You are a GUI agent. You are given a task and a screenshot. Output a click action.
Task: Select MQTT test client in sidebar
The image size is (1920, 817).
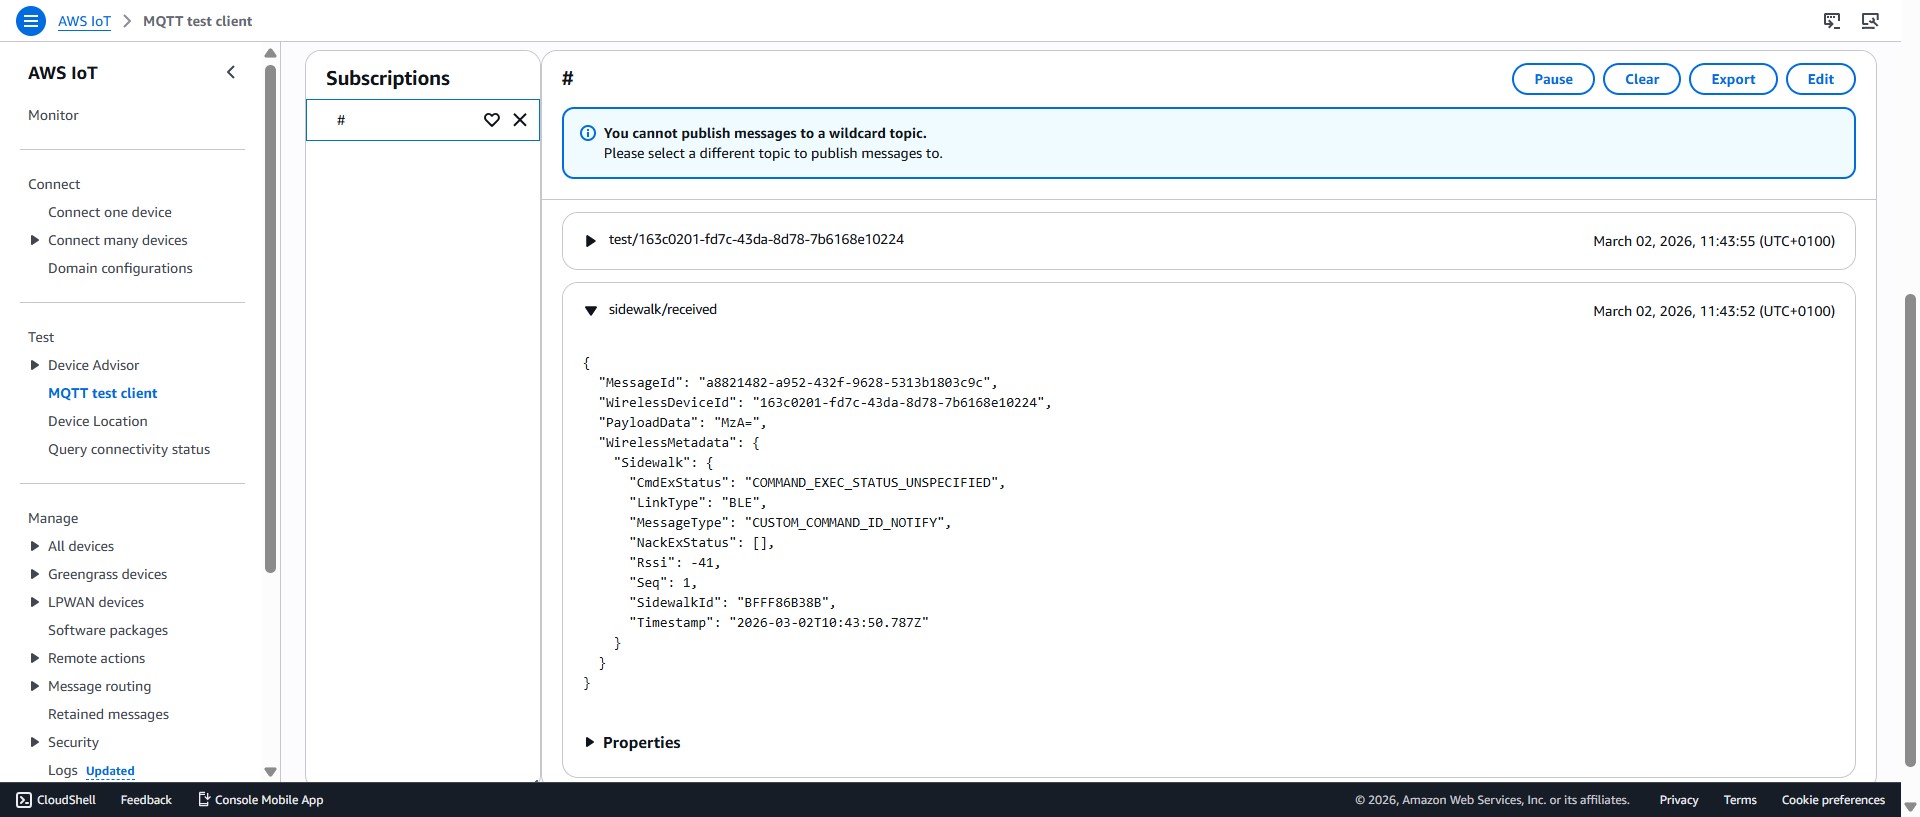pos(103,393)
